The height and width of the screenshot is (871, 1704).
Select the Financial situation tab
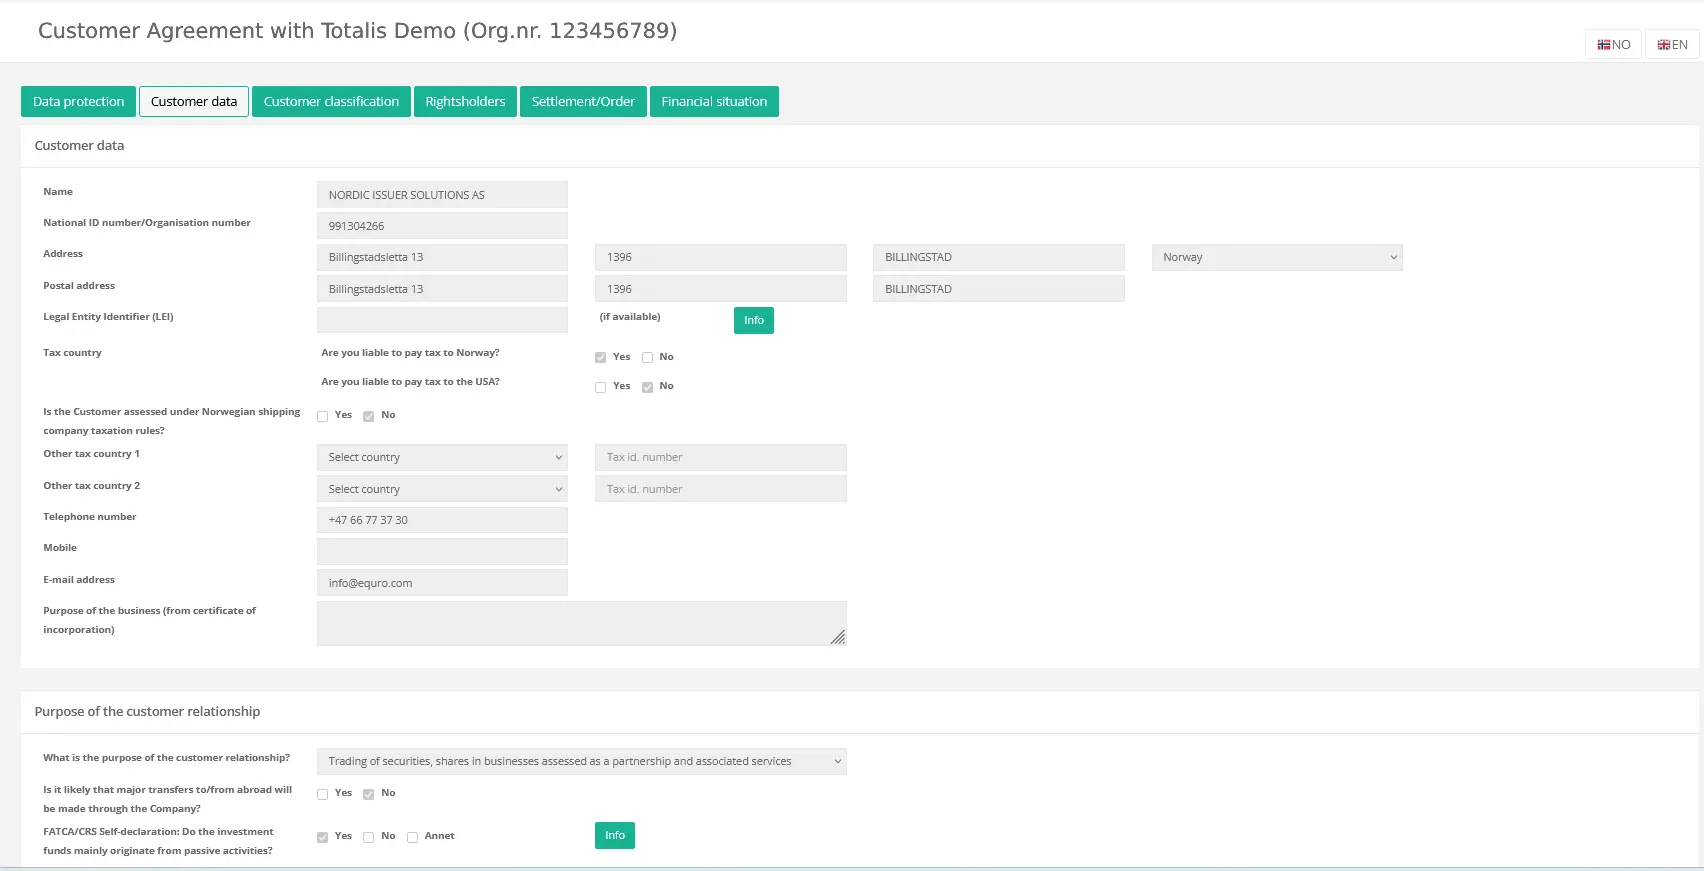pos(714,102)
